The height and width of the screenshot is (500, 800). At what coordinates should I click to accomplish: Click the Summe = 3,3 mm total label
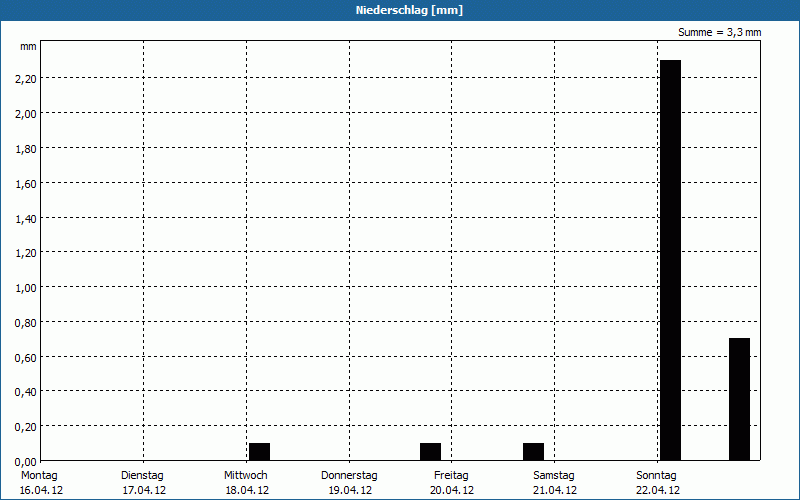tap(719, 32)
